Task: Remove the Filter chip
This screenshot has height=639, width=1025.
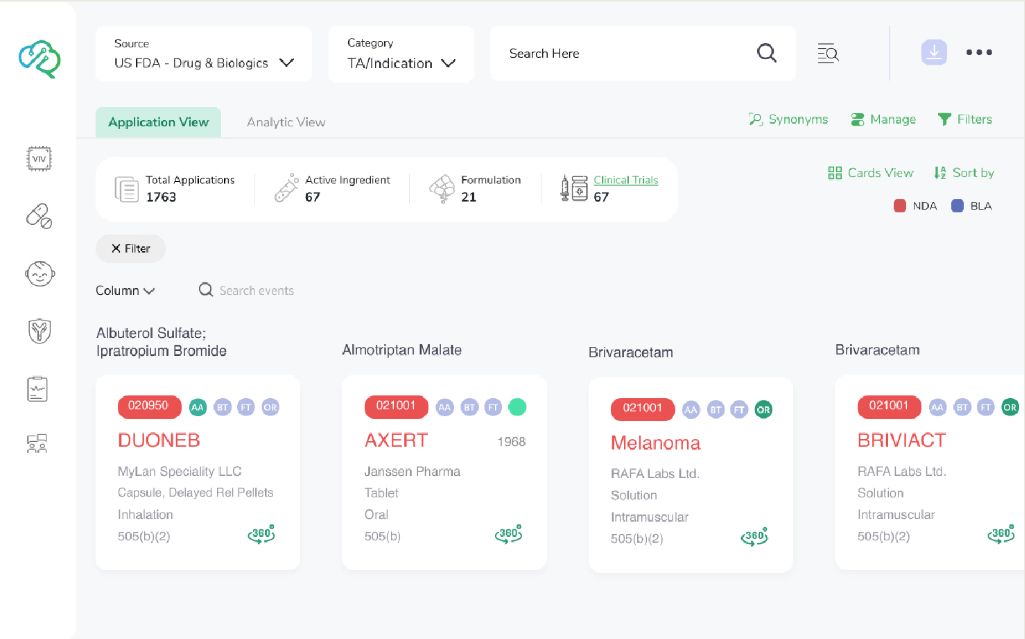Action: (x=131, y=248)
